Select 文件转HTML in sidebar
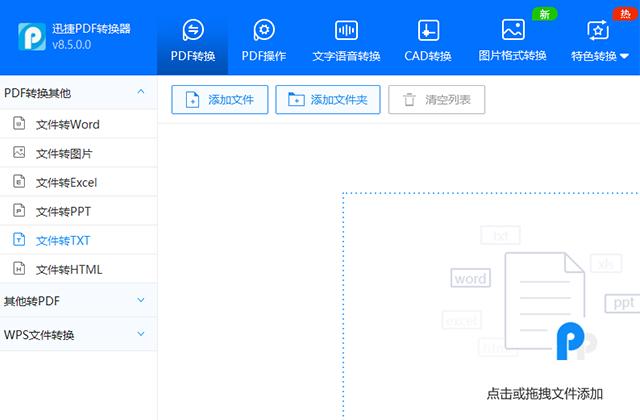The image size is (640, 420). click(x=78, y=269)
